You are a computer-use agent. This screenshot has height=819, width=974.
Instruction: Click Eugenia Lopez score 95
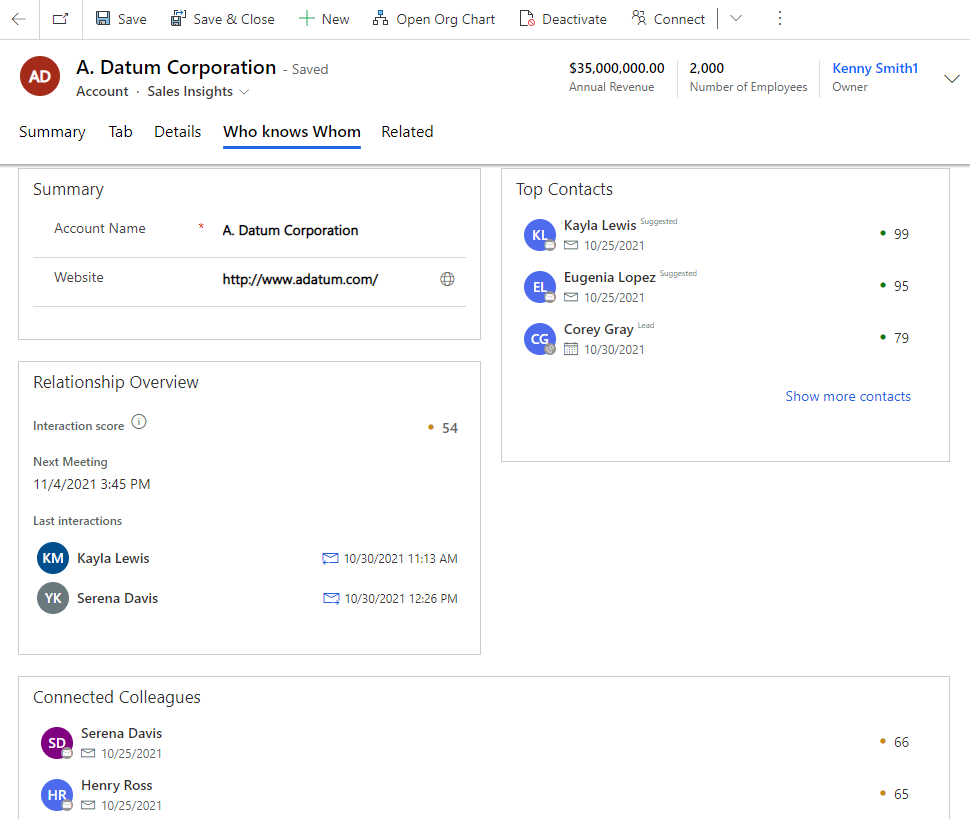click(x=901, y=286)
